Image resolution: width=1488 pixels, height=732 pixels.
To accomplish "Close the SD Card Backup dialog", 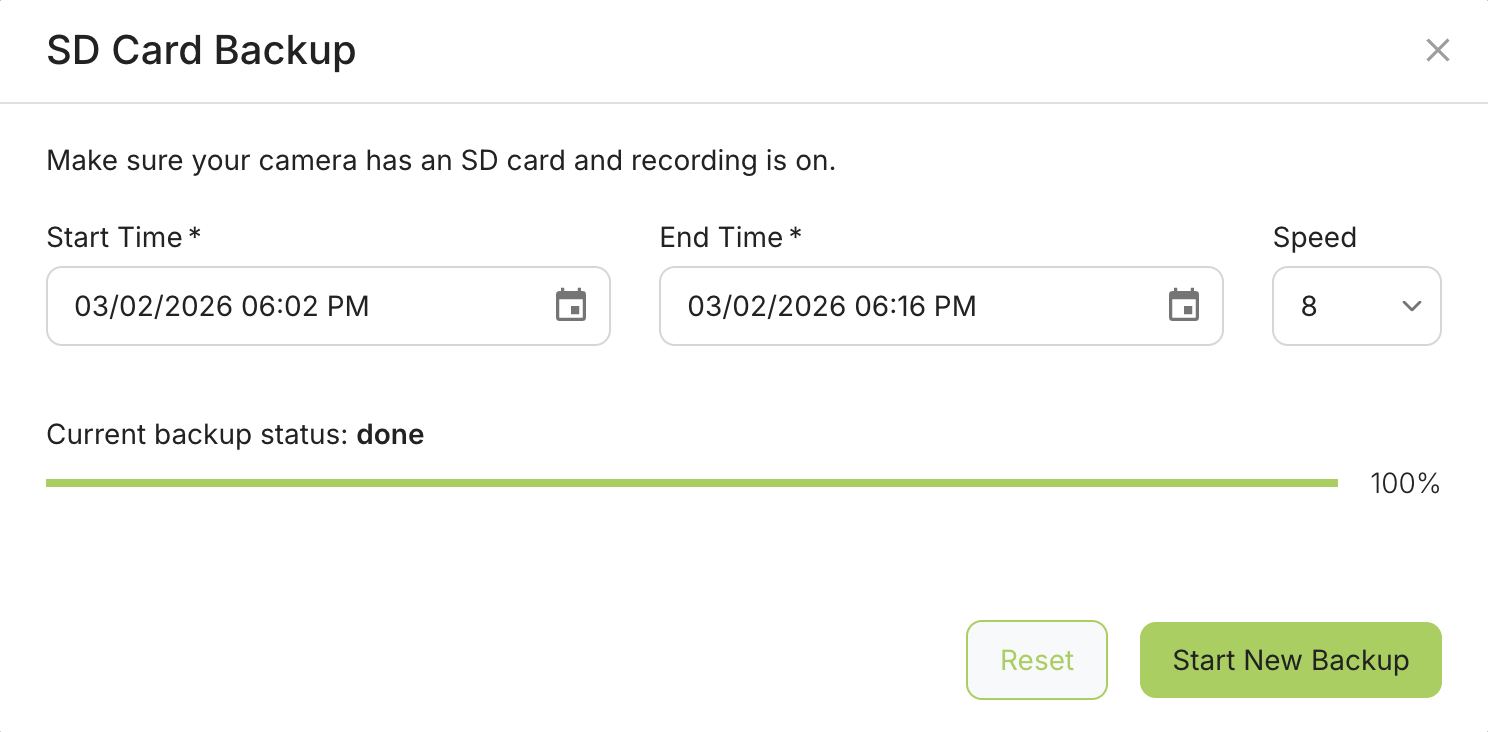I will click(x=1437, y=51).
